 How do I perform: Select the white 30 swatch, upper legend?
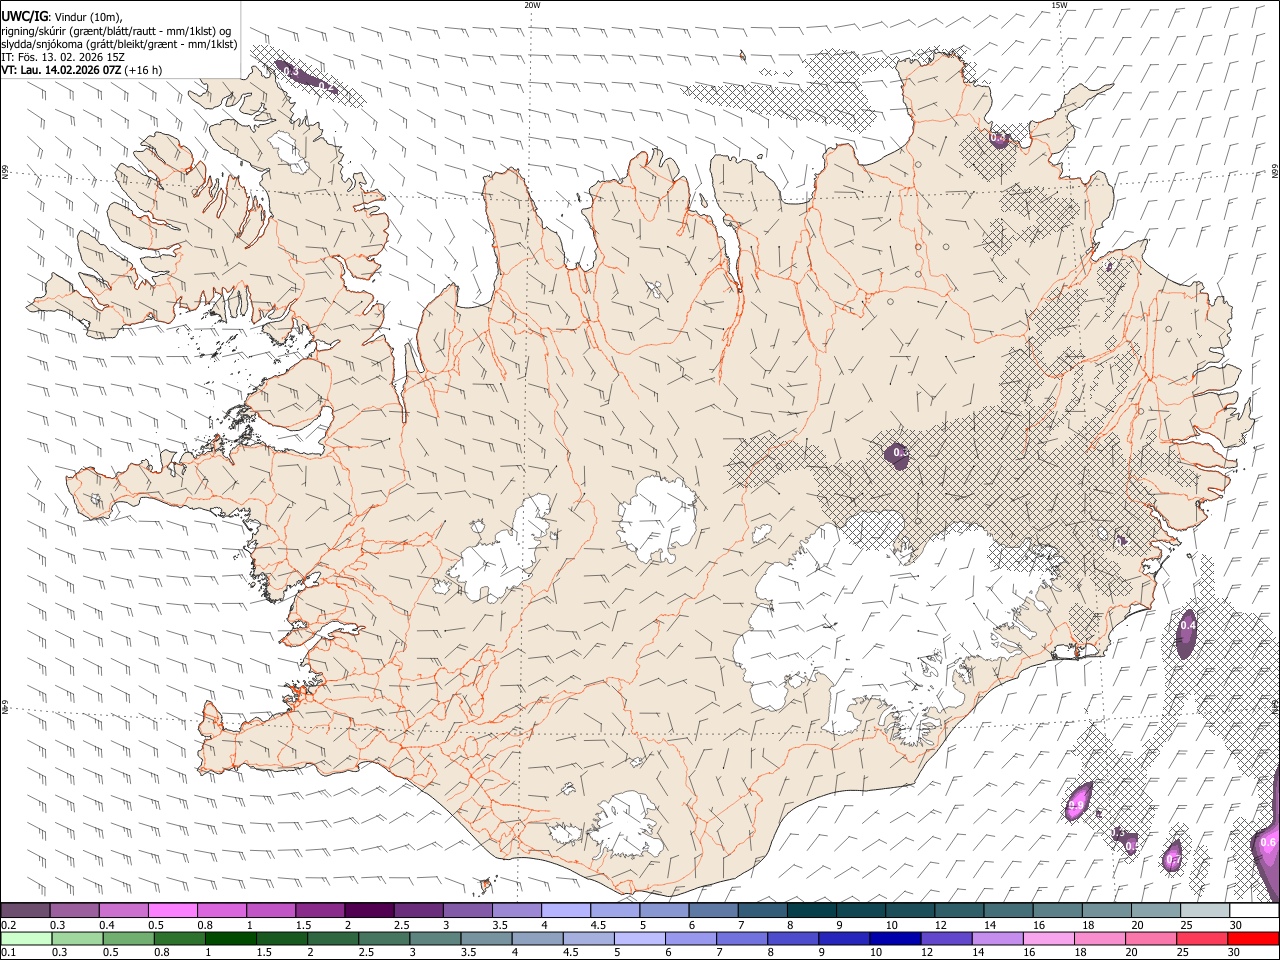pyautogui.click(x=1255, y=911)
